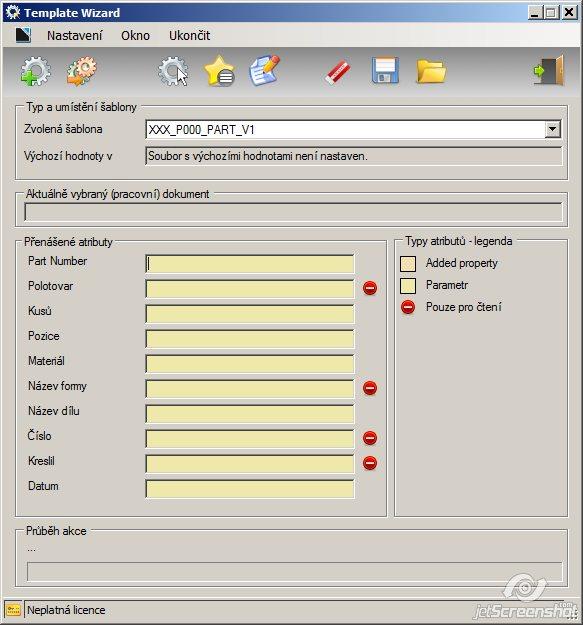Click the Ukončit menu item
The width and height of the screenshot is (583, 625).
pyautogui.click(x=189, y=35)
